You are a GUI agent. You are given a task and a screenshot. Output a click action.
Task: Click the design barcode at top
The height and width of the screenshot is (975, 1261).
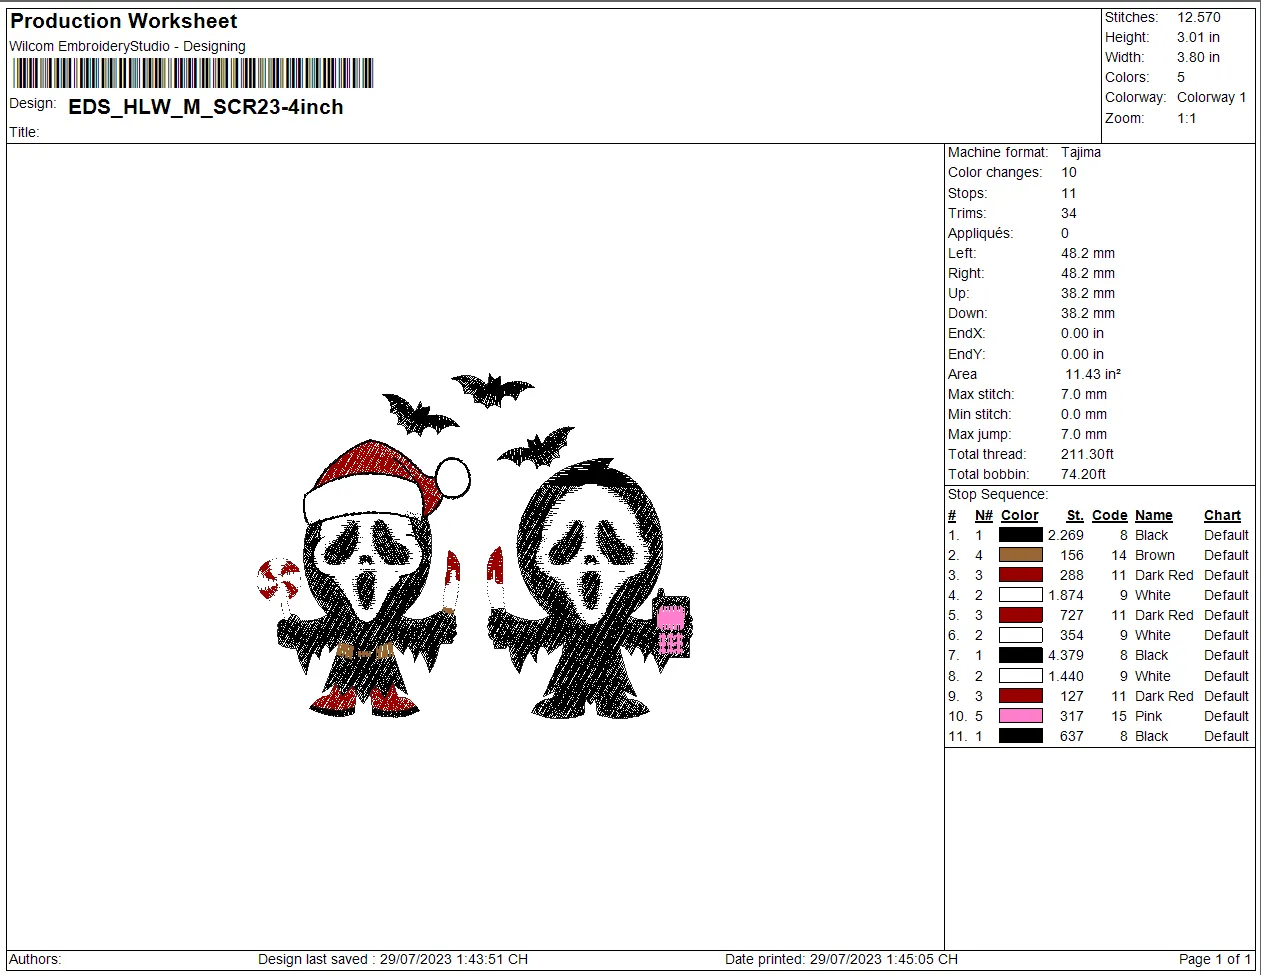pyautogui.click(x=193, y=73)
